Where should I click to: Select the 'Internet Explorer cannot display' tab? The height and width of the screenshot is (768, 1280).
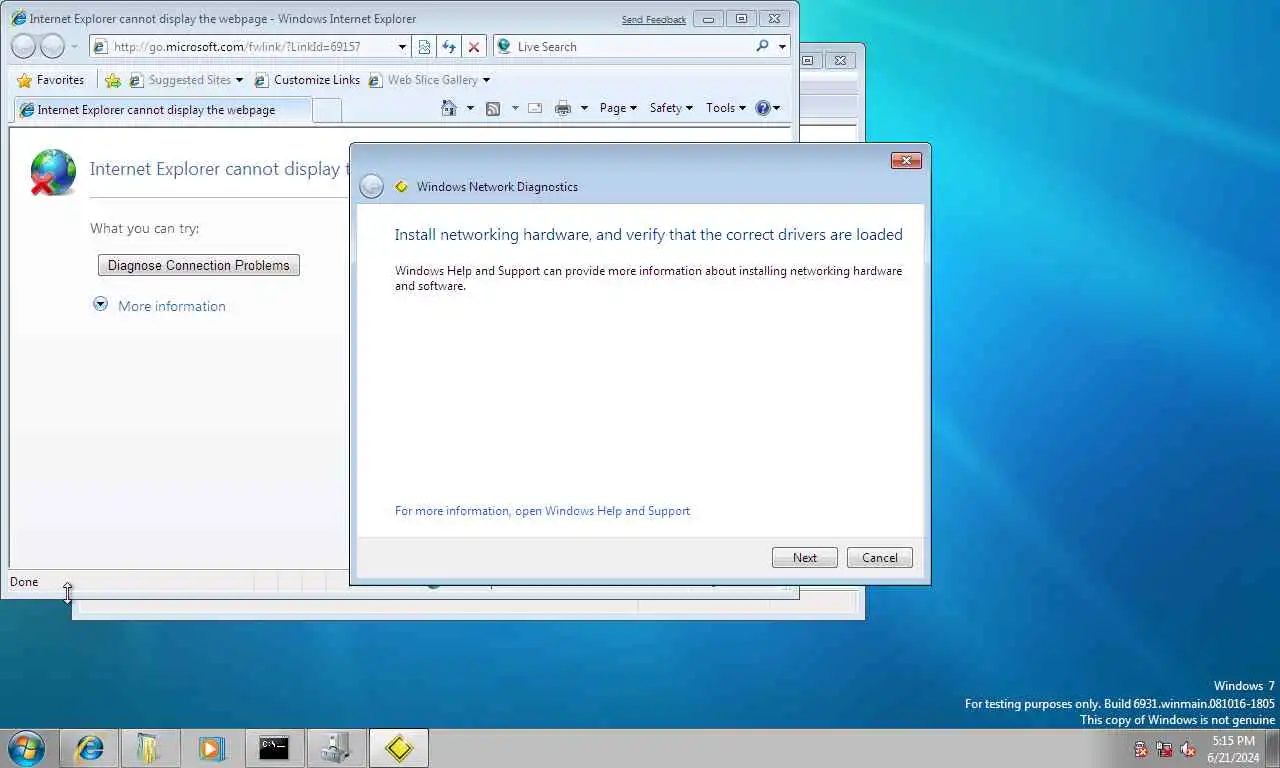[x=163, y=110]
